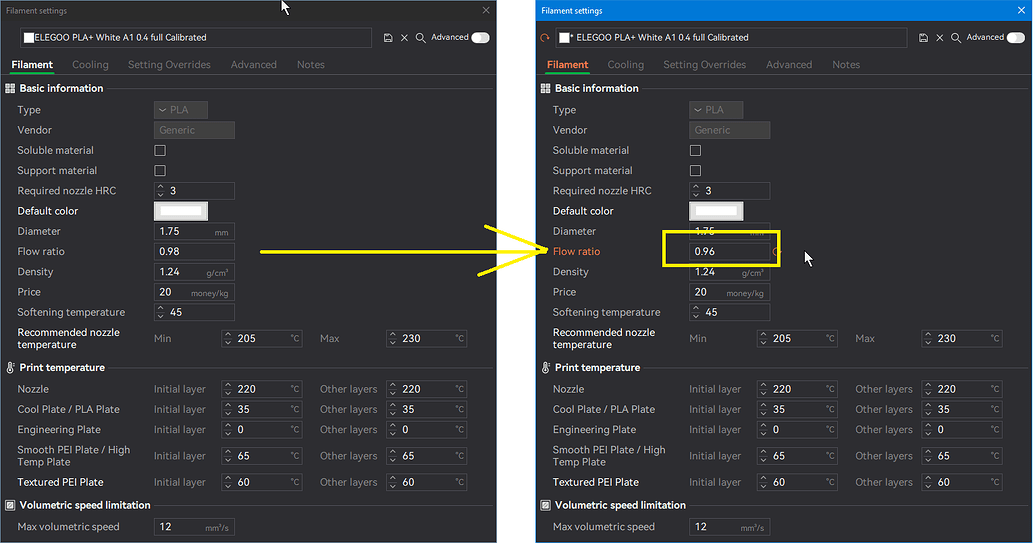1035x543 pixels.
Task: Click Nozzle Initial layer 220 stepper, left window
Action: pyautogui.click(x=228, y=389)
